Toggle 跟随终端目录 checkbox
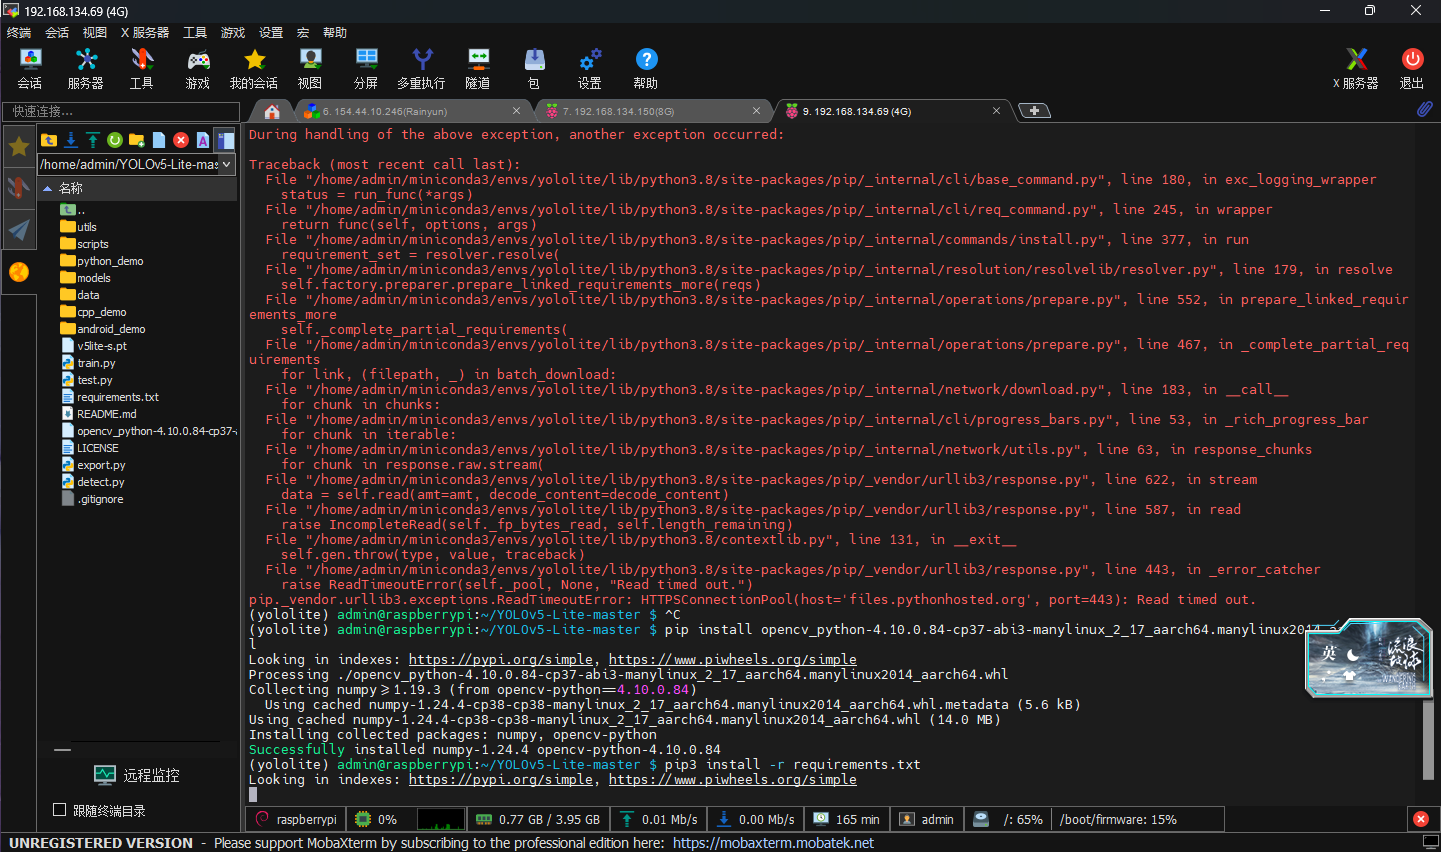1442x852 pixels. 59,810
